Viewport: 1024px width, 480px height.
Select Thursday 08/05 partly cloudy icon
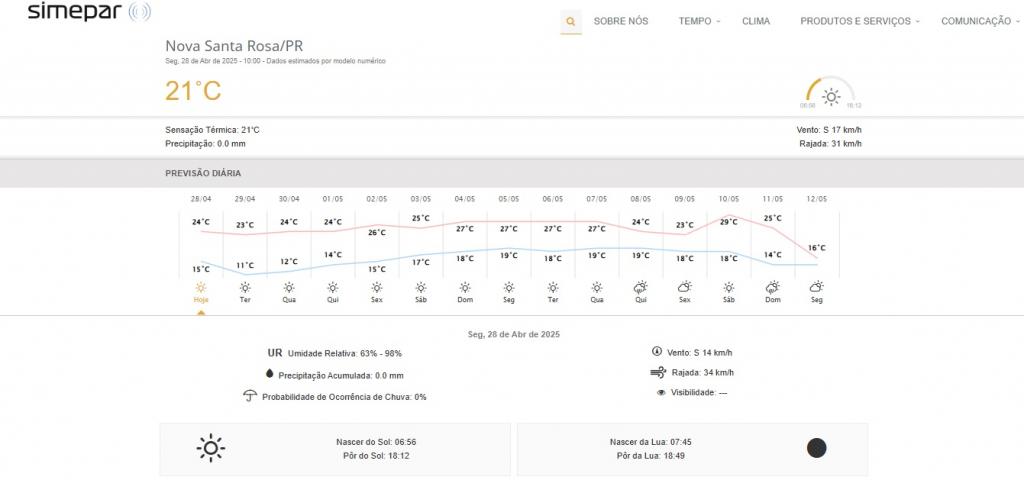[640, 287]
